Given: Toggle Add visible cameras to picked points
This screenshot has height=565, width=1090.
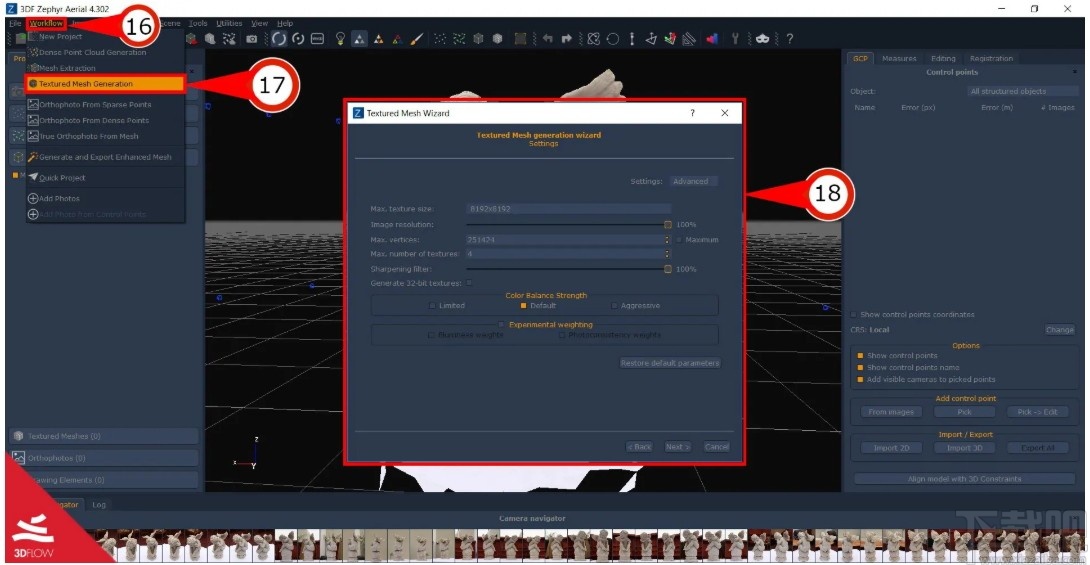Looking at the screenshot, I should [861, 379].
